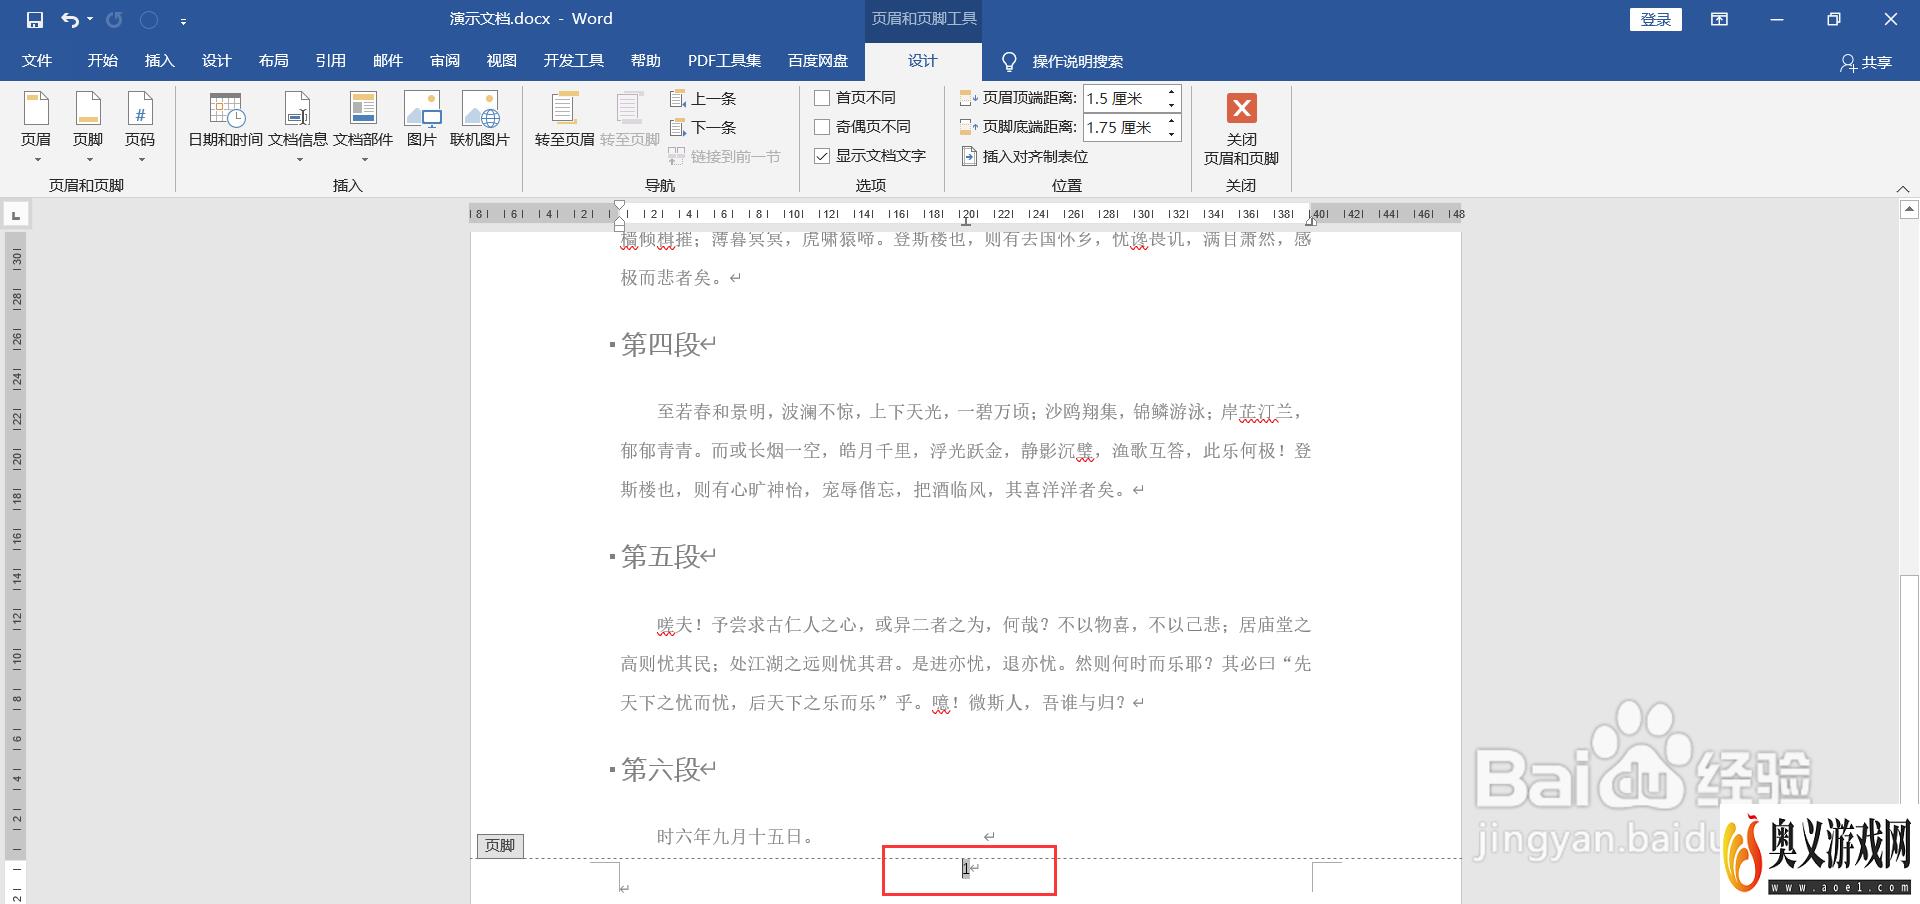Click the 登录 (Sign in) button
This screenshot has width=1920, height=904.
[1655, 19]
